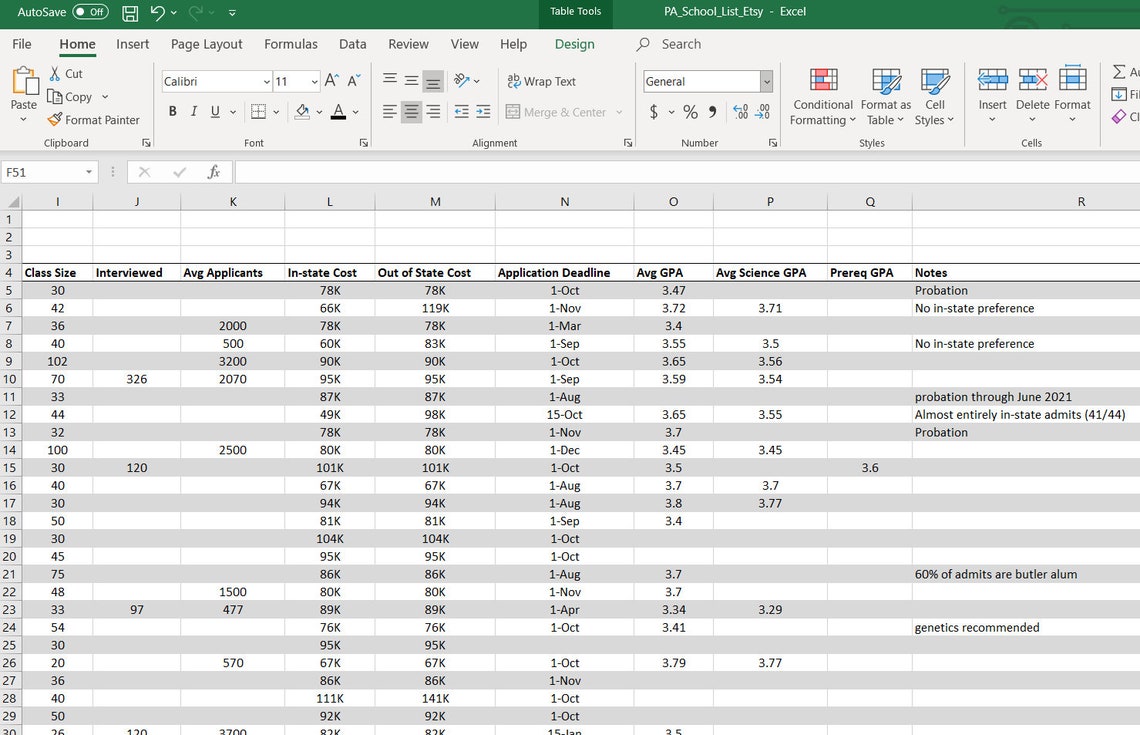Apply the Percent Style format

click(x=690, y=112)
